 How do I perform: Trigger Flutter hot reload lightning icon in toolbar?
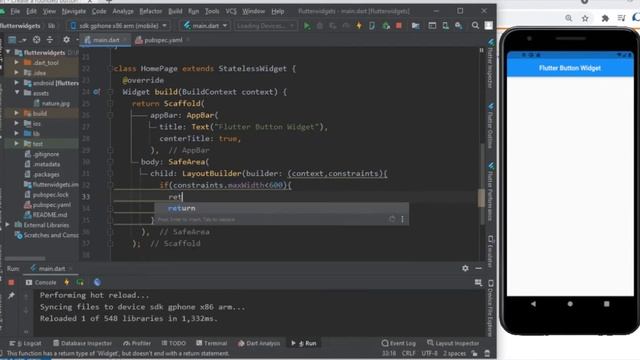tap(359, 26)
